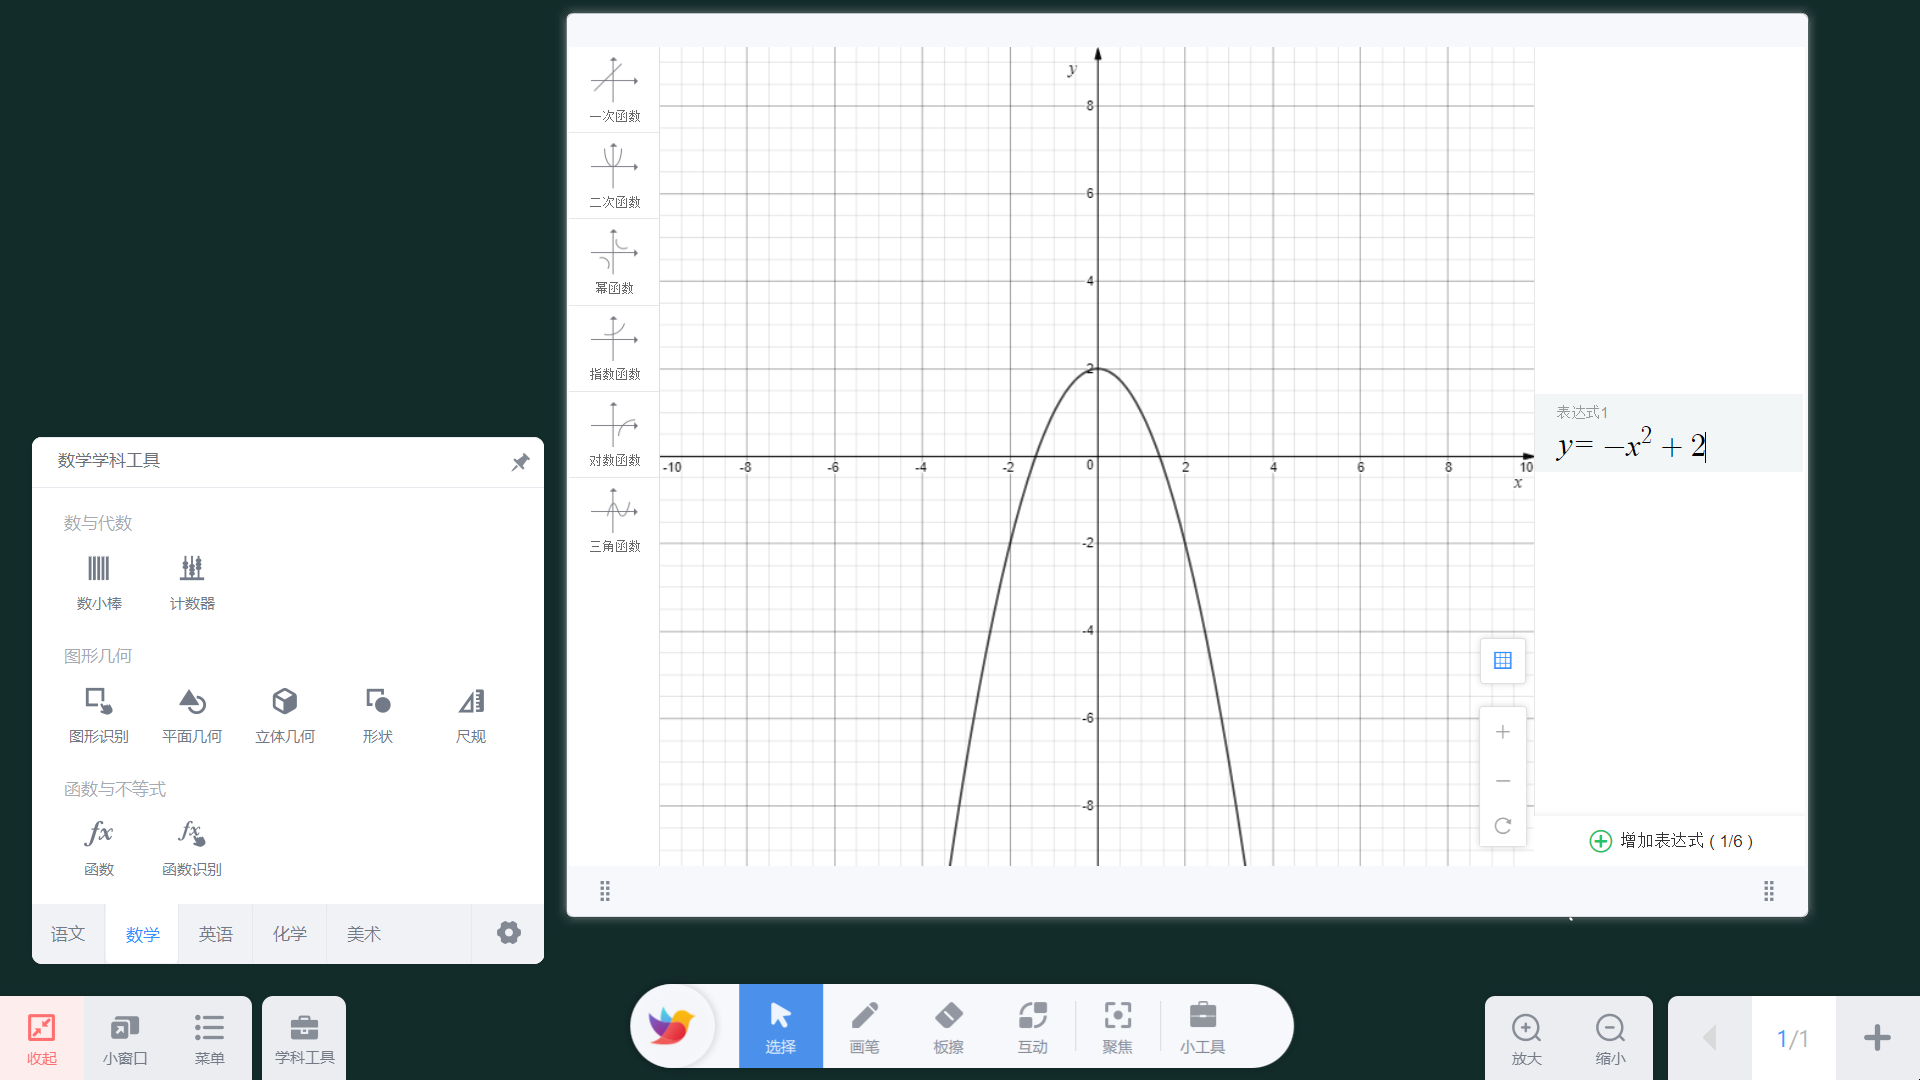Image resolution: width=1920 pixels, height=1080 pixels.
Task: Collapse toolbar with 收起 button
Action: (42, 1038)
